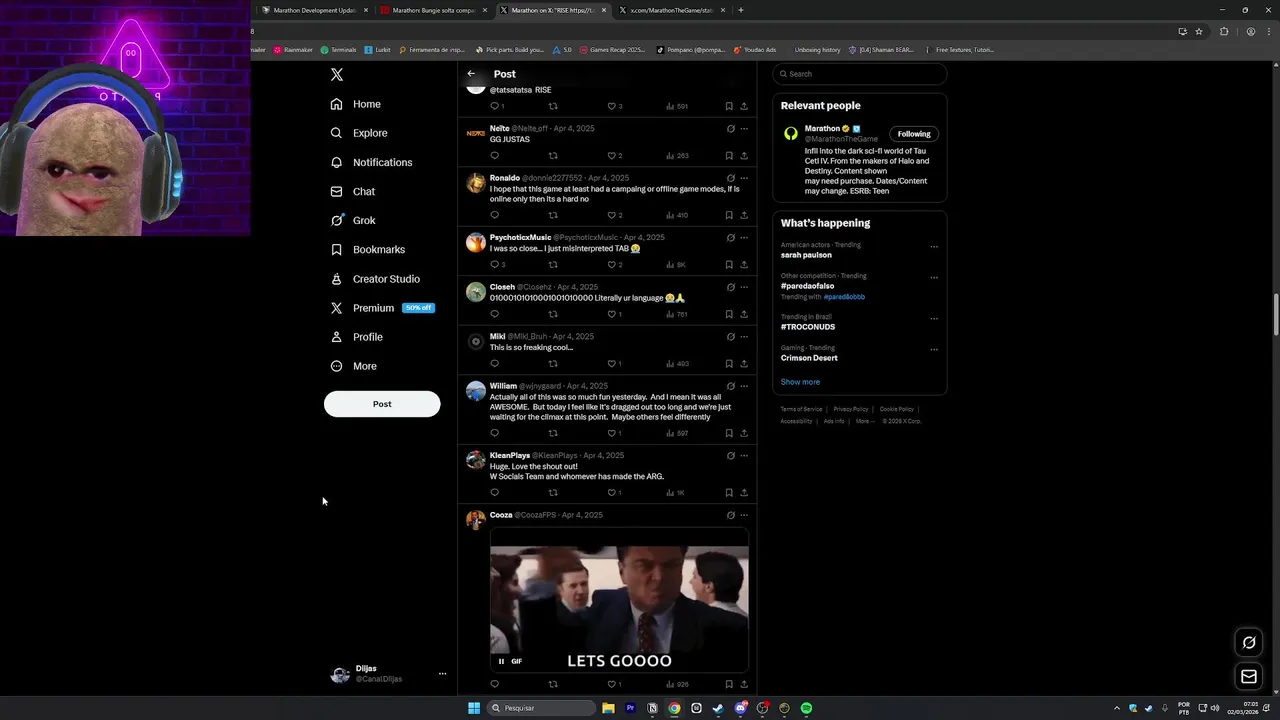1280x720 pixels.
Task: Switch to the x.com/MarathonTheGame tab
Action: click(x=671, y=10)
